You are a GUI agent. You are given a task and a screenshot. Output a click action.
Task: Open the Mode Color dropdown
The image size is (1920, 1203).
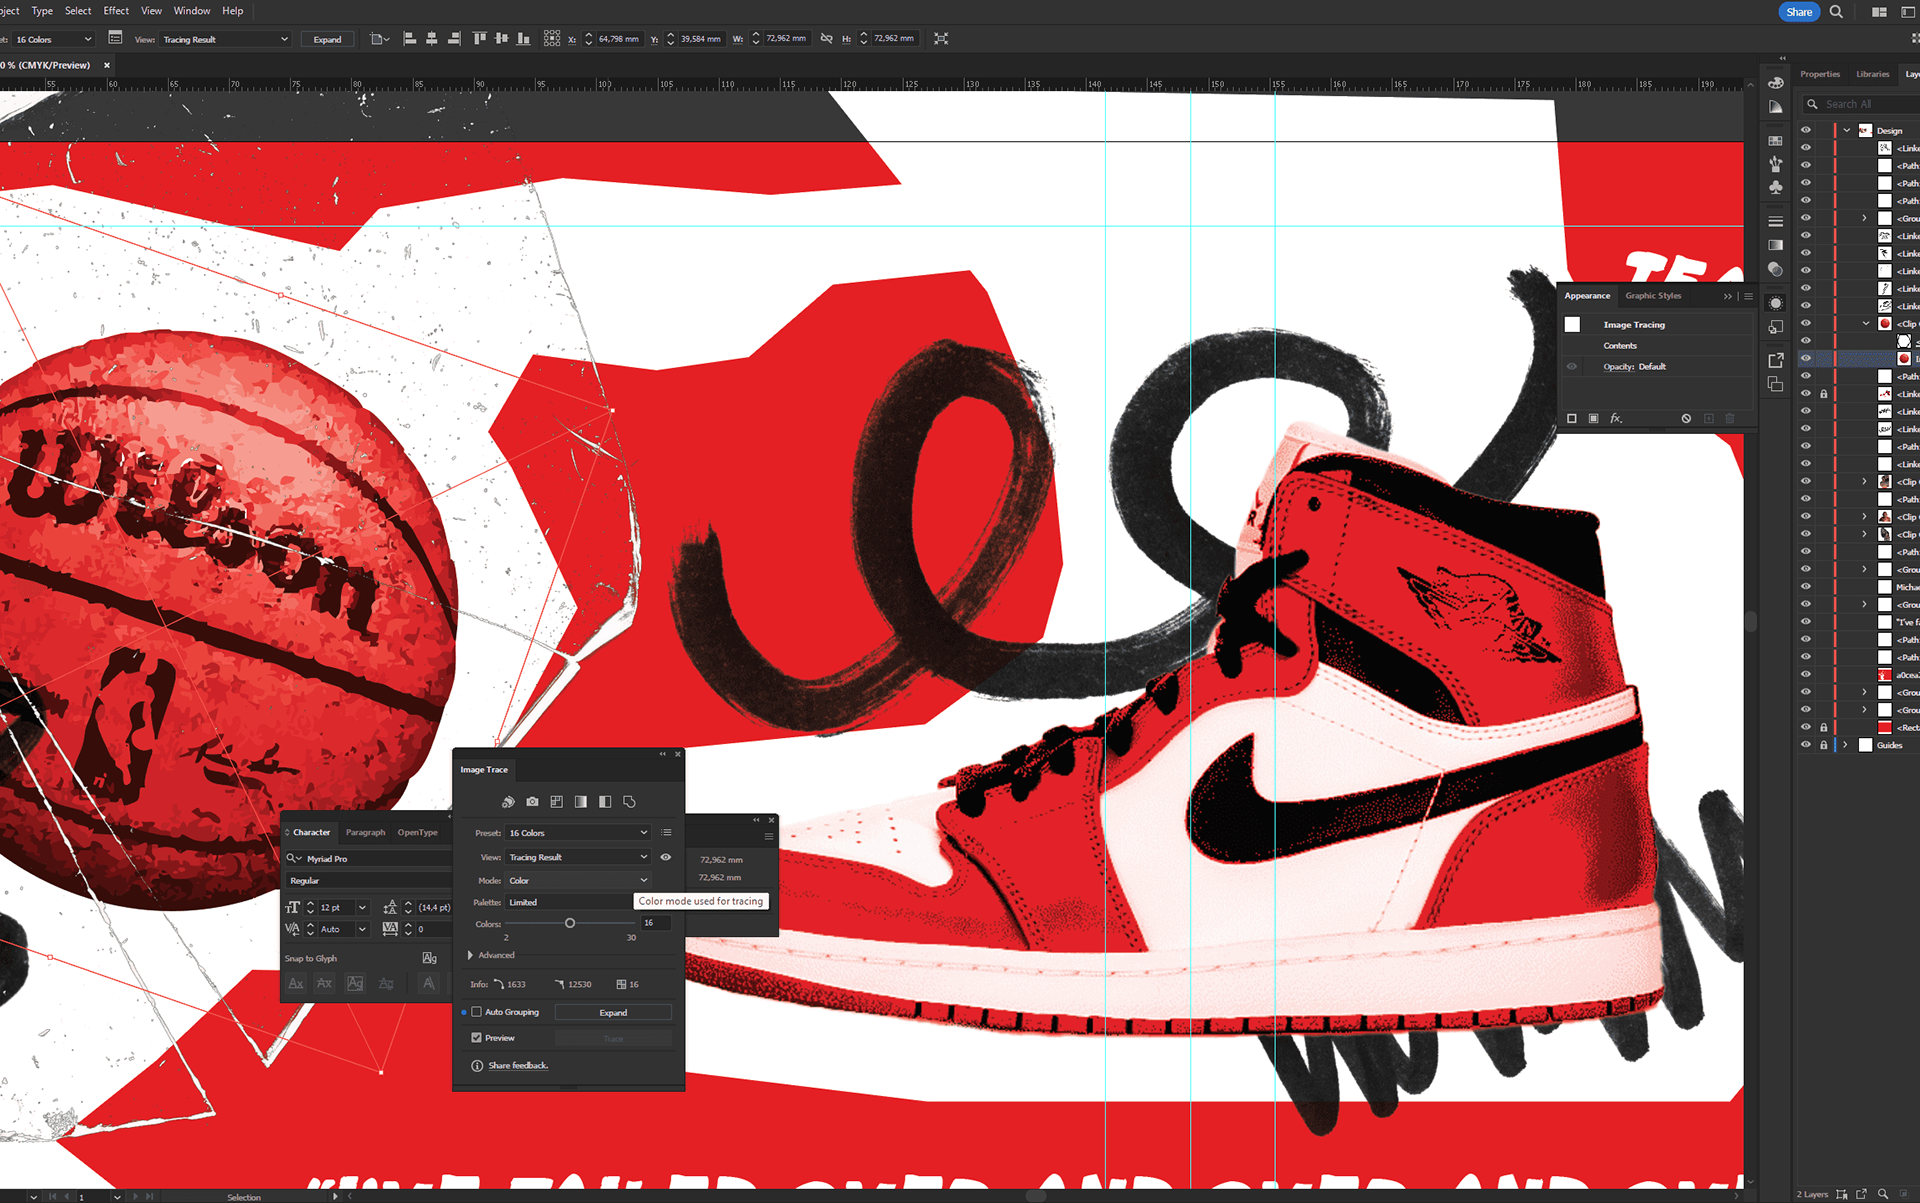tap(578, 881)
